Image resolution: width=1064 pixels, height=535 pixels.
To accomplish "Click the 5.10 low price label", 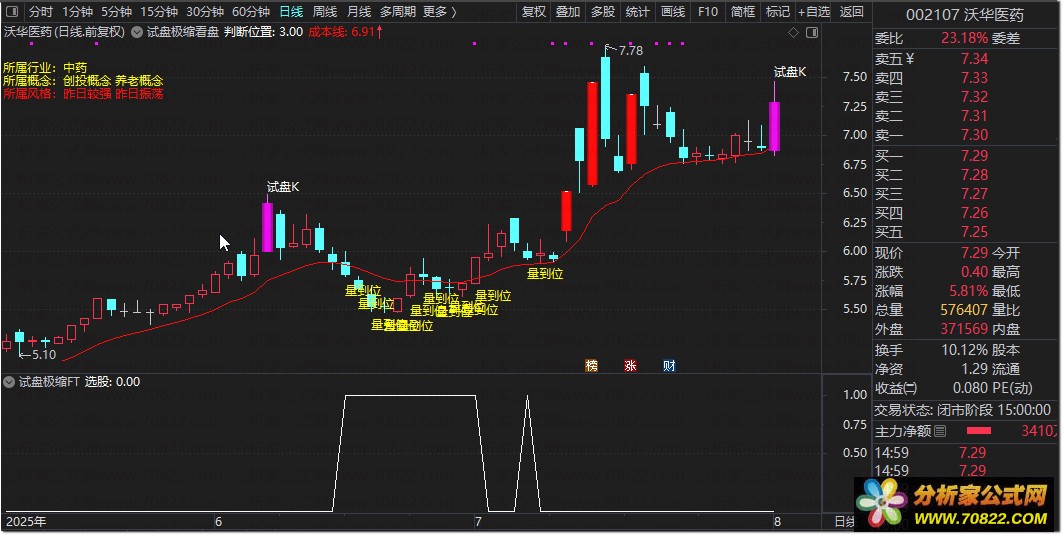I will click(44, 354).
